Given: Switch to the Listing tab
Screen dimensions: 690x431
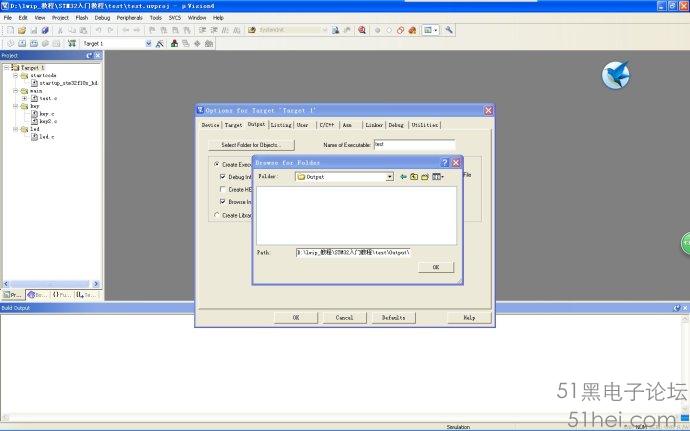Looking at the screenshot, I should pos(281,125).
